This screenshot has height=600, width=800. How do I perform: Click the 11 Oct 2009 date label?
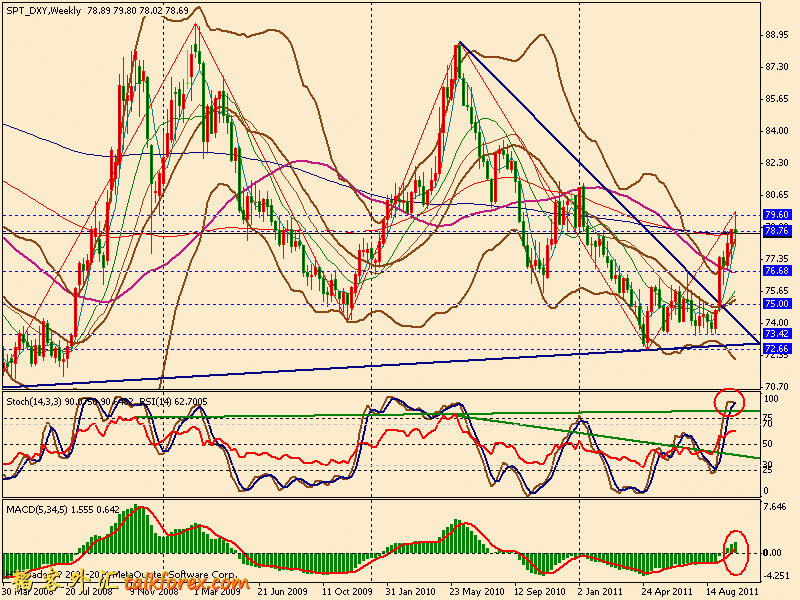click(x=347, y=591)
